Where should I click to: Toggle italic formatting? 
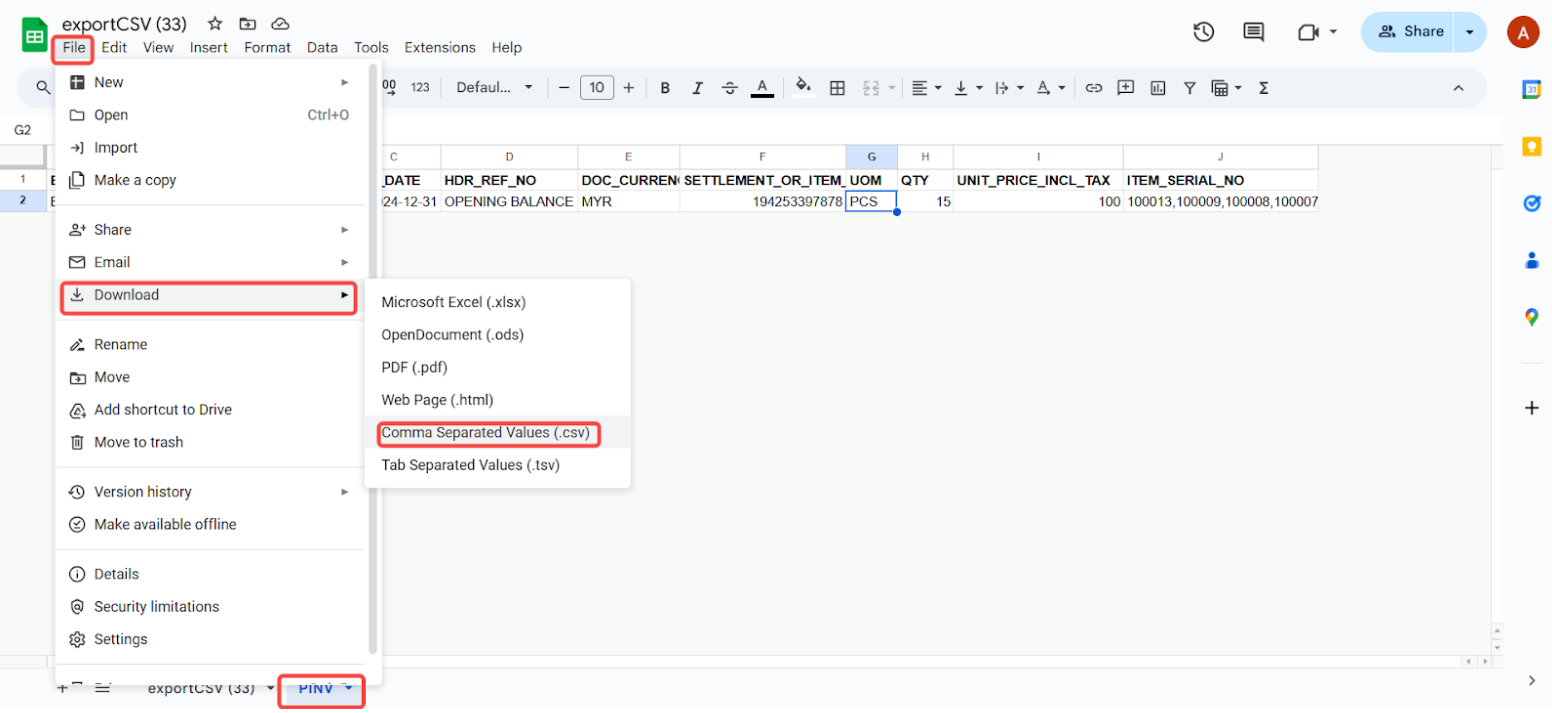pyautogui.click(x=697, y=87)
